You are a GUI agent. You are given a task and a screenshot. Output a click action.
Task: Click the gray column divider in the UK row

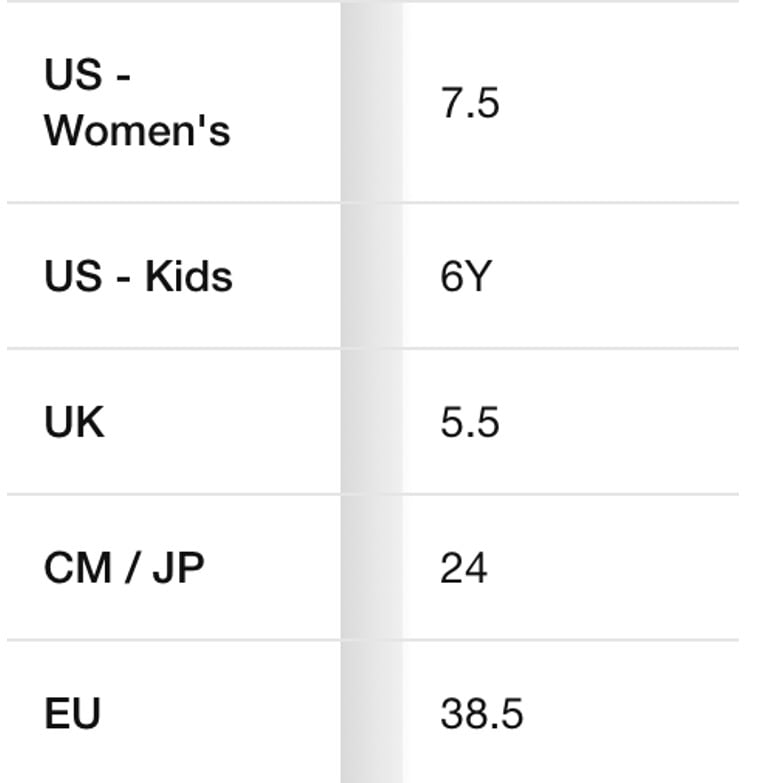(372, 422)
